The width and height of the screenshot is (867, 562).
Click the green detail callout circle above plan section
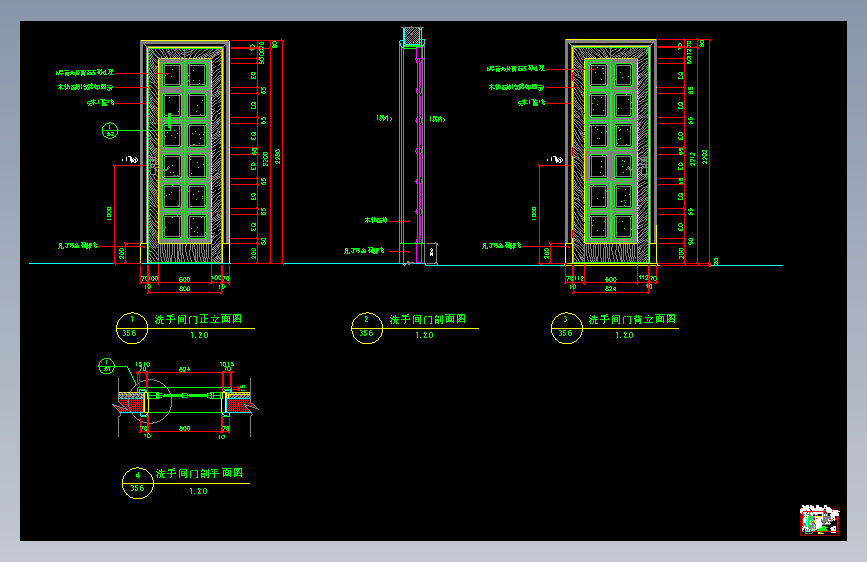tap(106, 366)
